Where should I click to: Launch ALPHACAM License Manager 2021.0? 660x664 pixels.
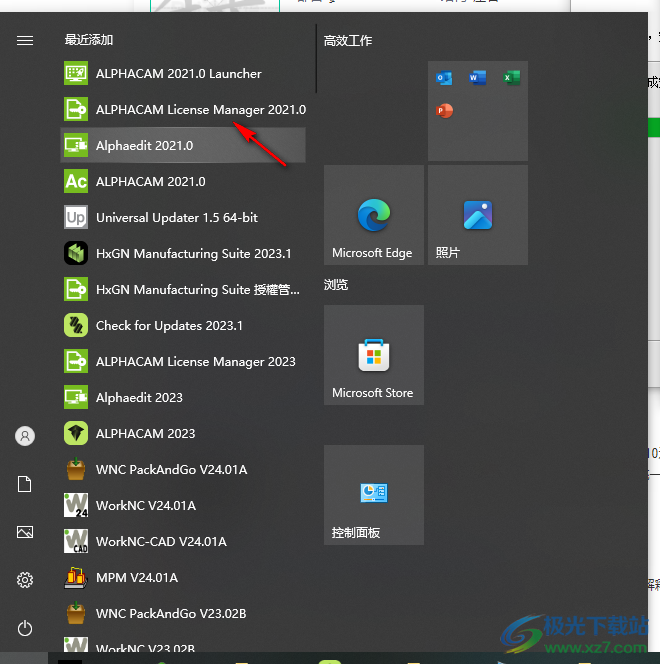200,110
